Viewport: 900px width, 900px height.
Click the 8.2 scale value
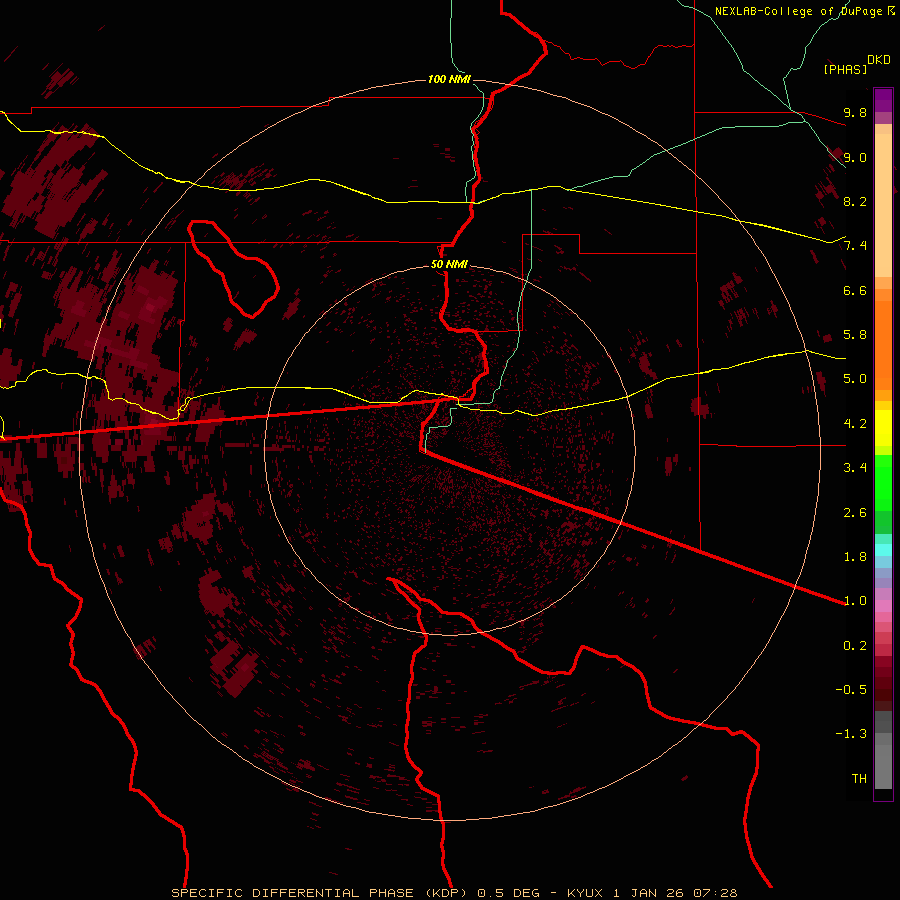point(855,201)
